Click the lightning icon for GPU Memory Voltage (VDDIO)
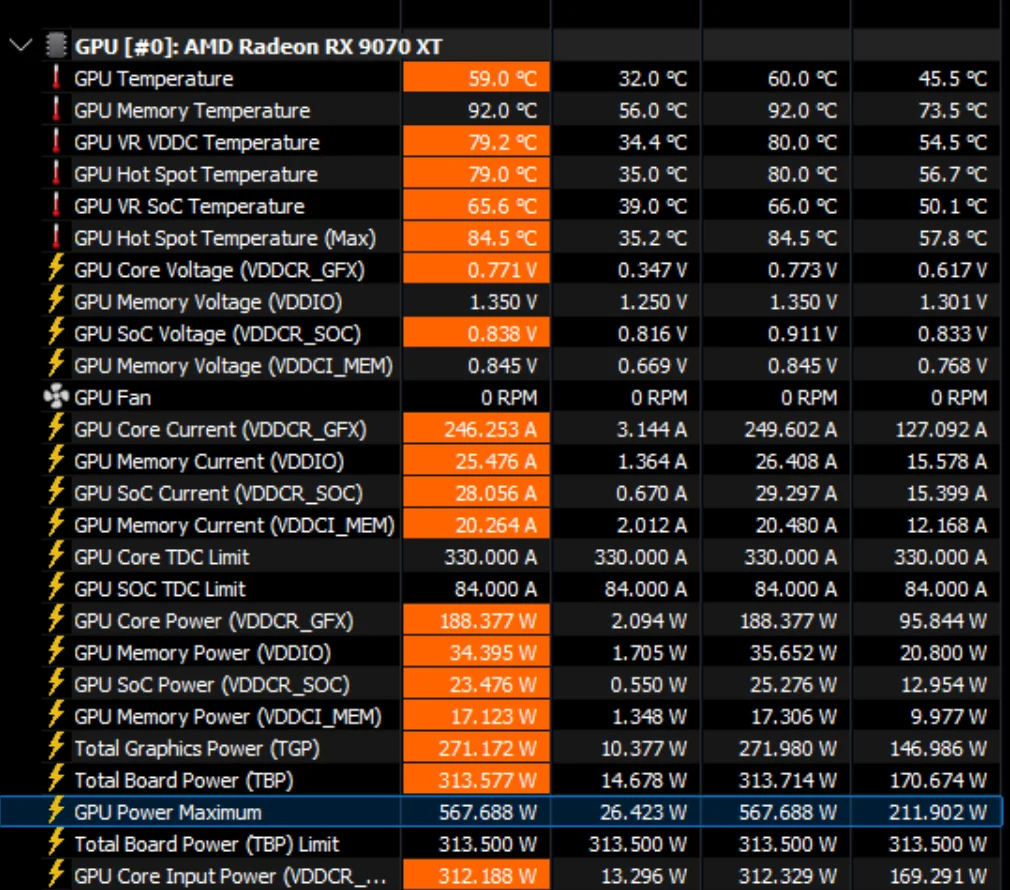 point(56,301)
